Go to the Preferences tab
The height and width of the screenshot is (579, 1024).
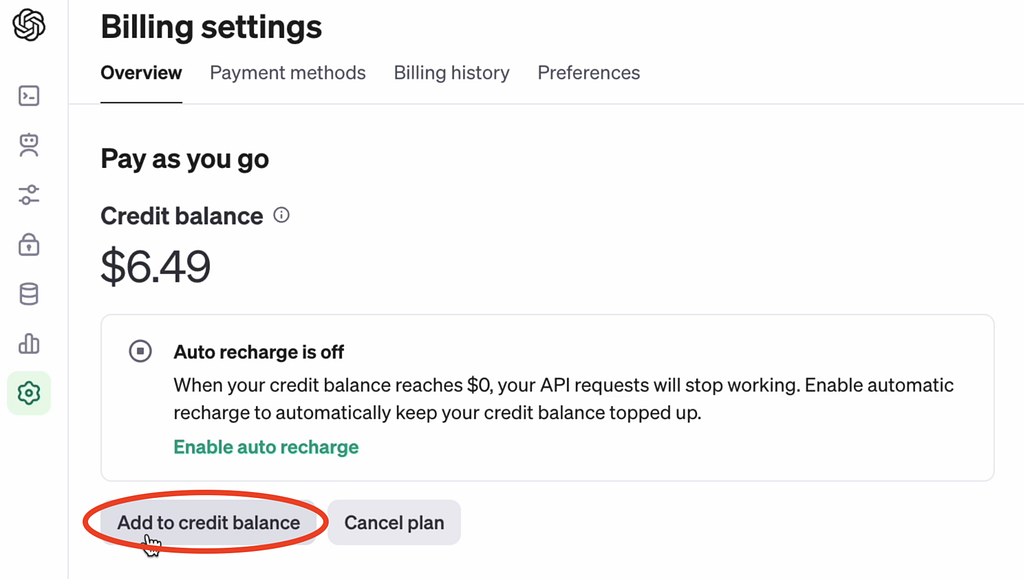tap(588, 72)
